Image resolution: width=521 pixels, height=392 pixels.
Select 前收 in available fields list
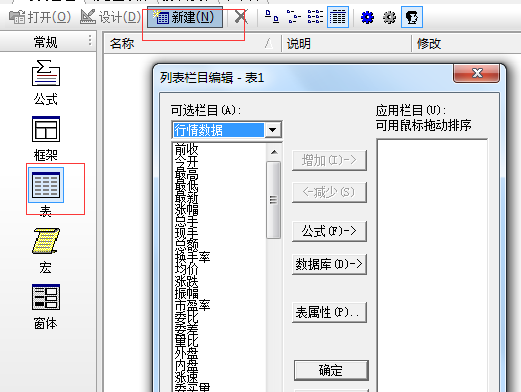pos(187,149)
